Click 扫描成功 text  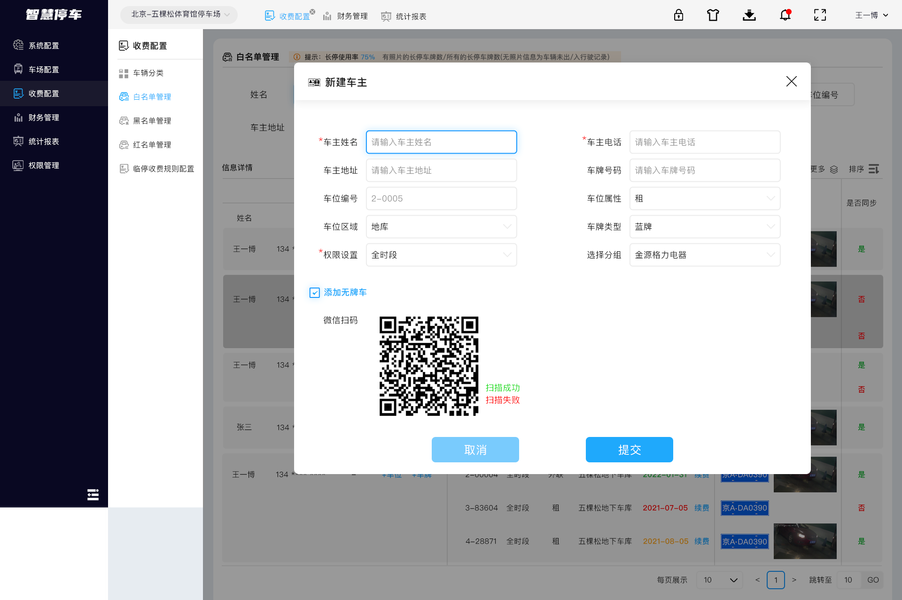(x=503, y=388)
